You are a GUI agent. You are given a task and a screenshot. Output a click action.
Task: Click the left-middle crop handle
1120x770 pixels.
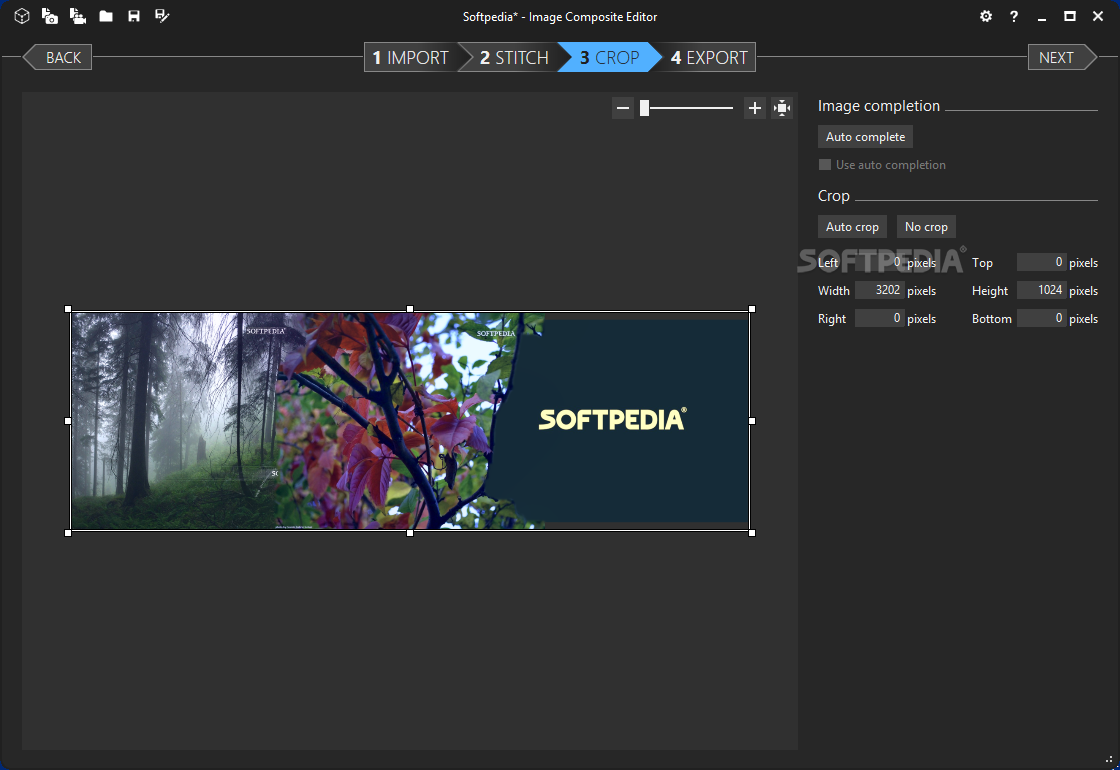pyautogui.click(x=68, y=421)
